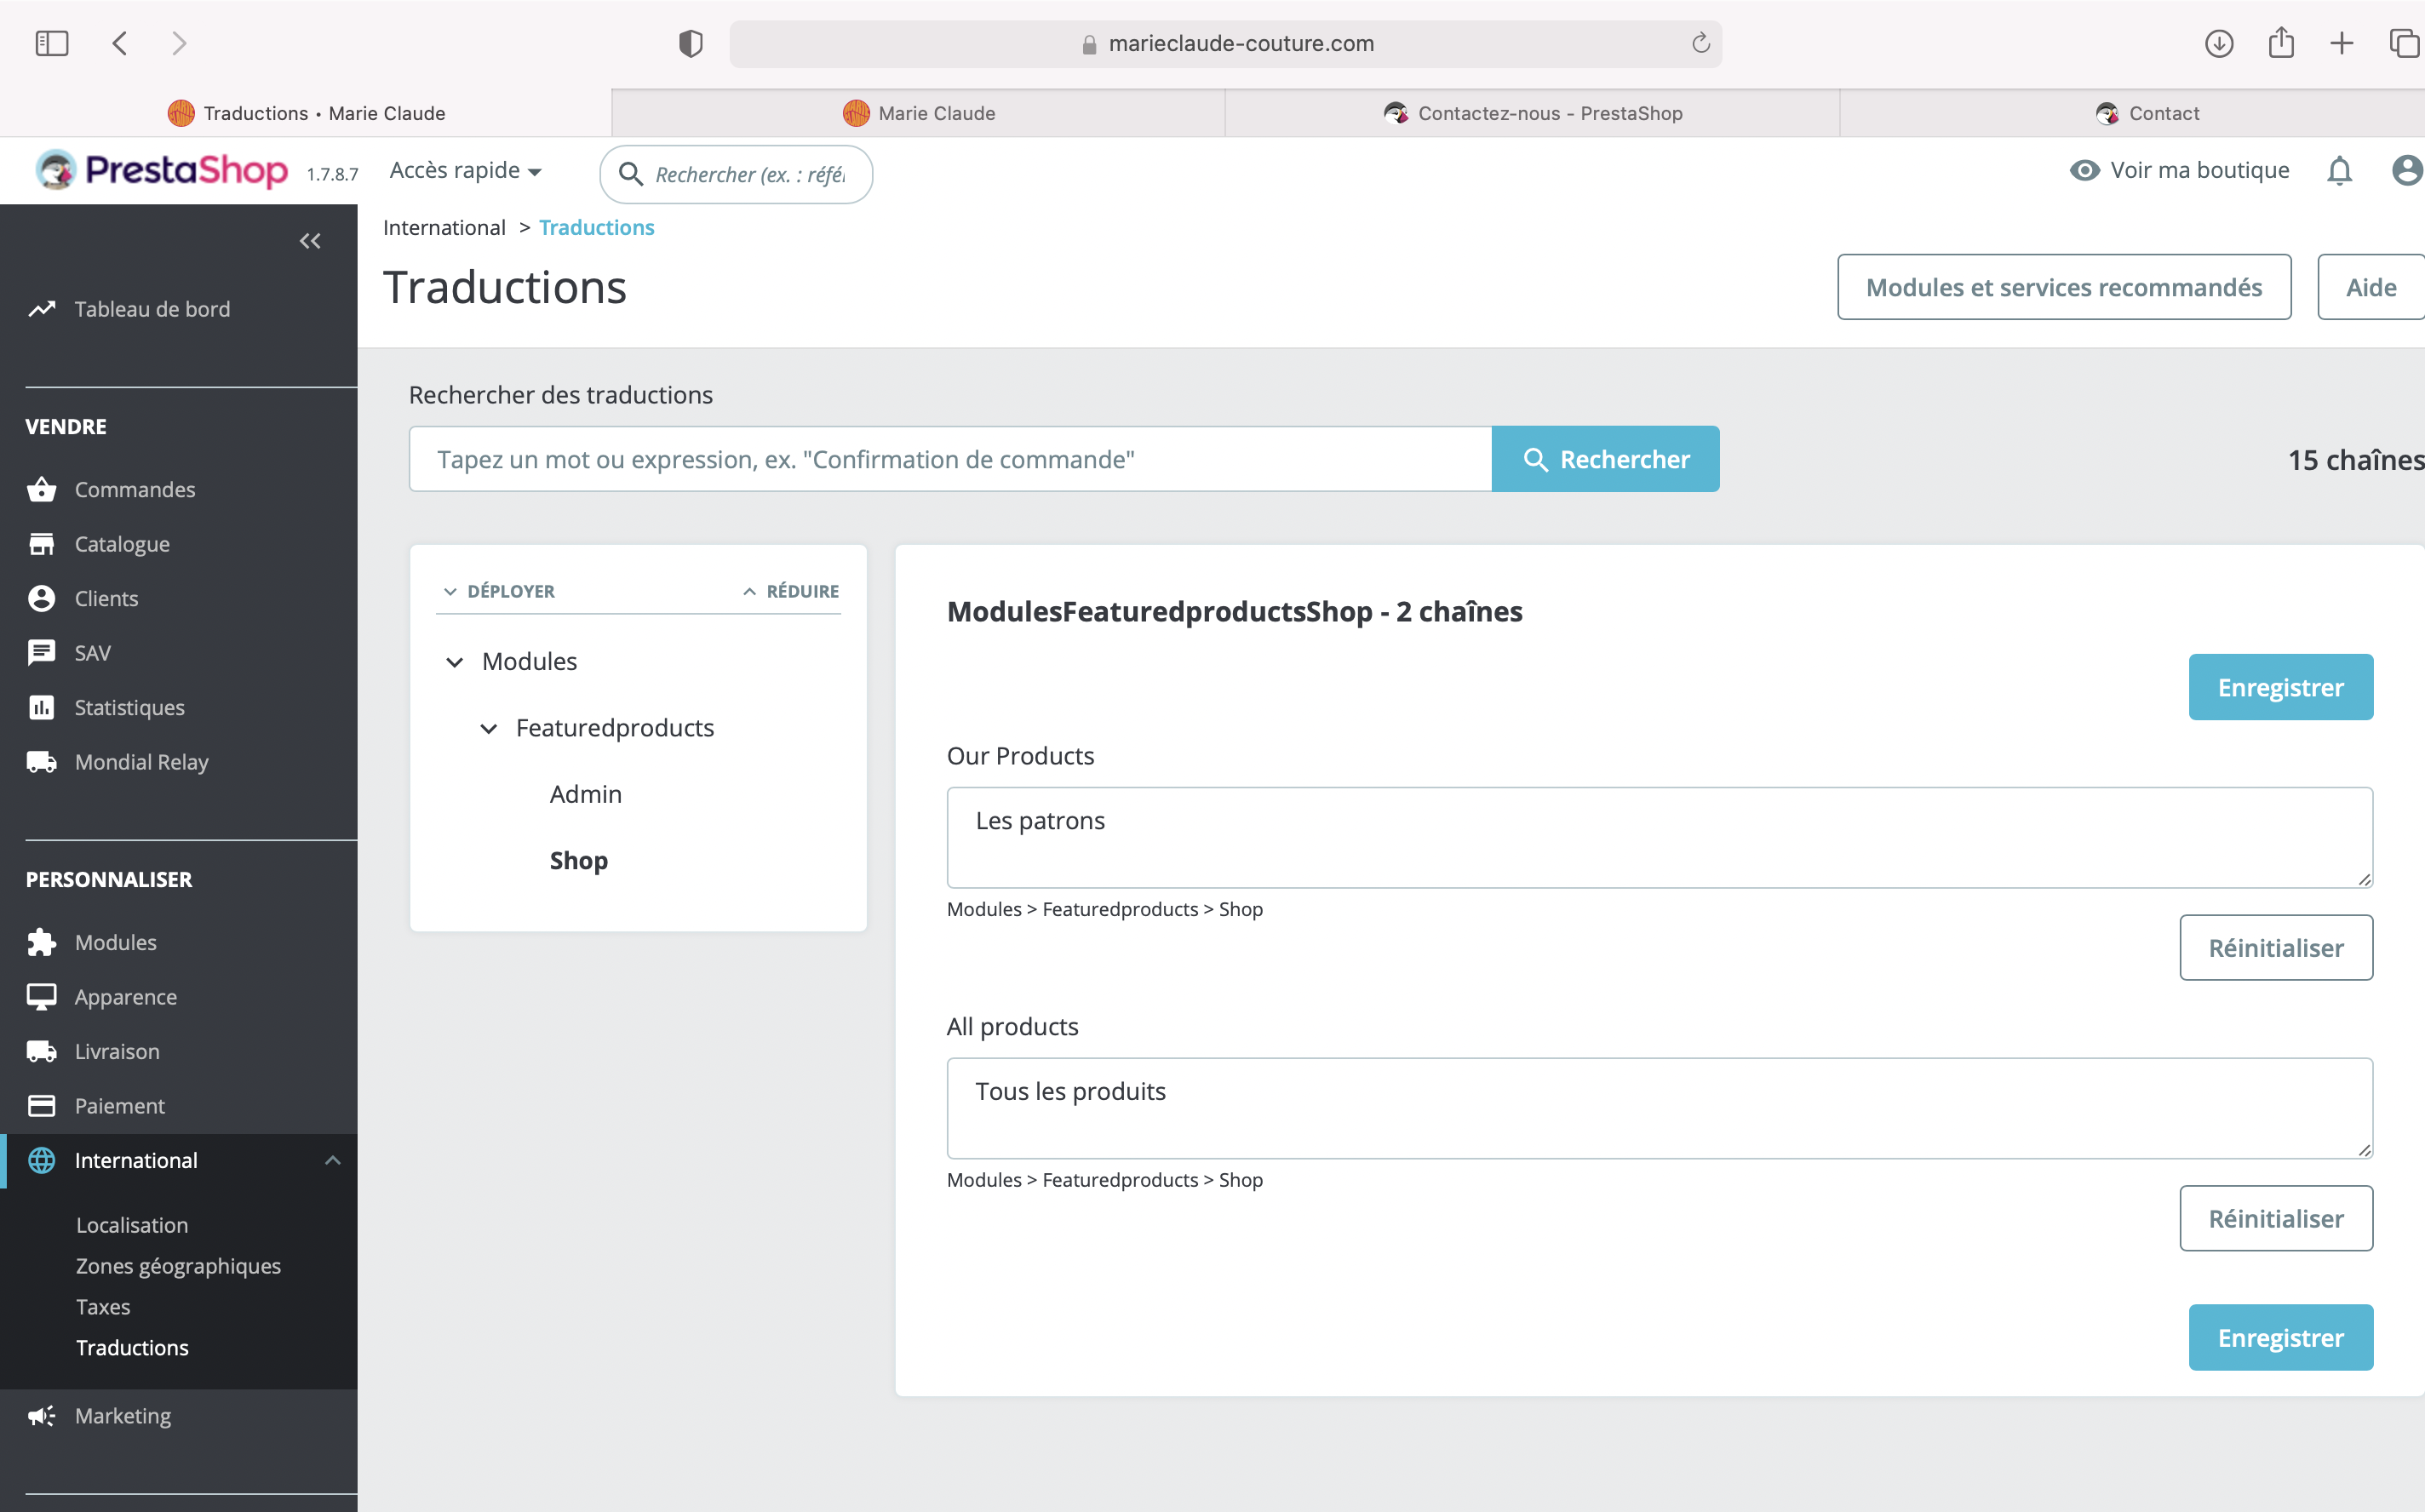Click RÉDUIRE to collapse all
Viewport: 2425px width, 1512px height.
click(x=791, y=591)
